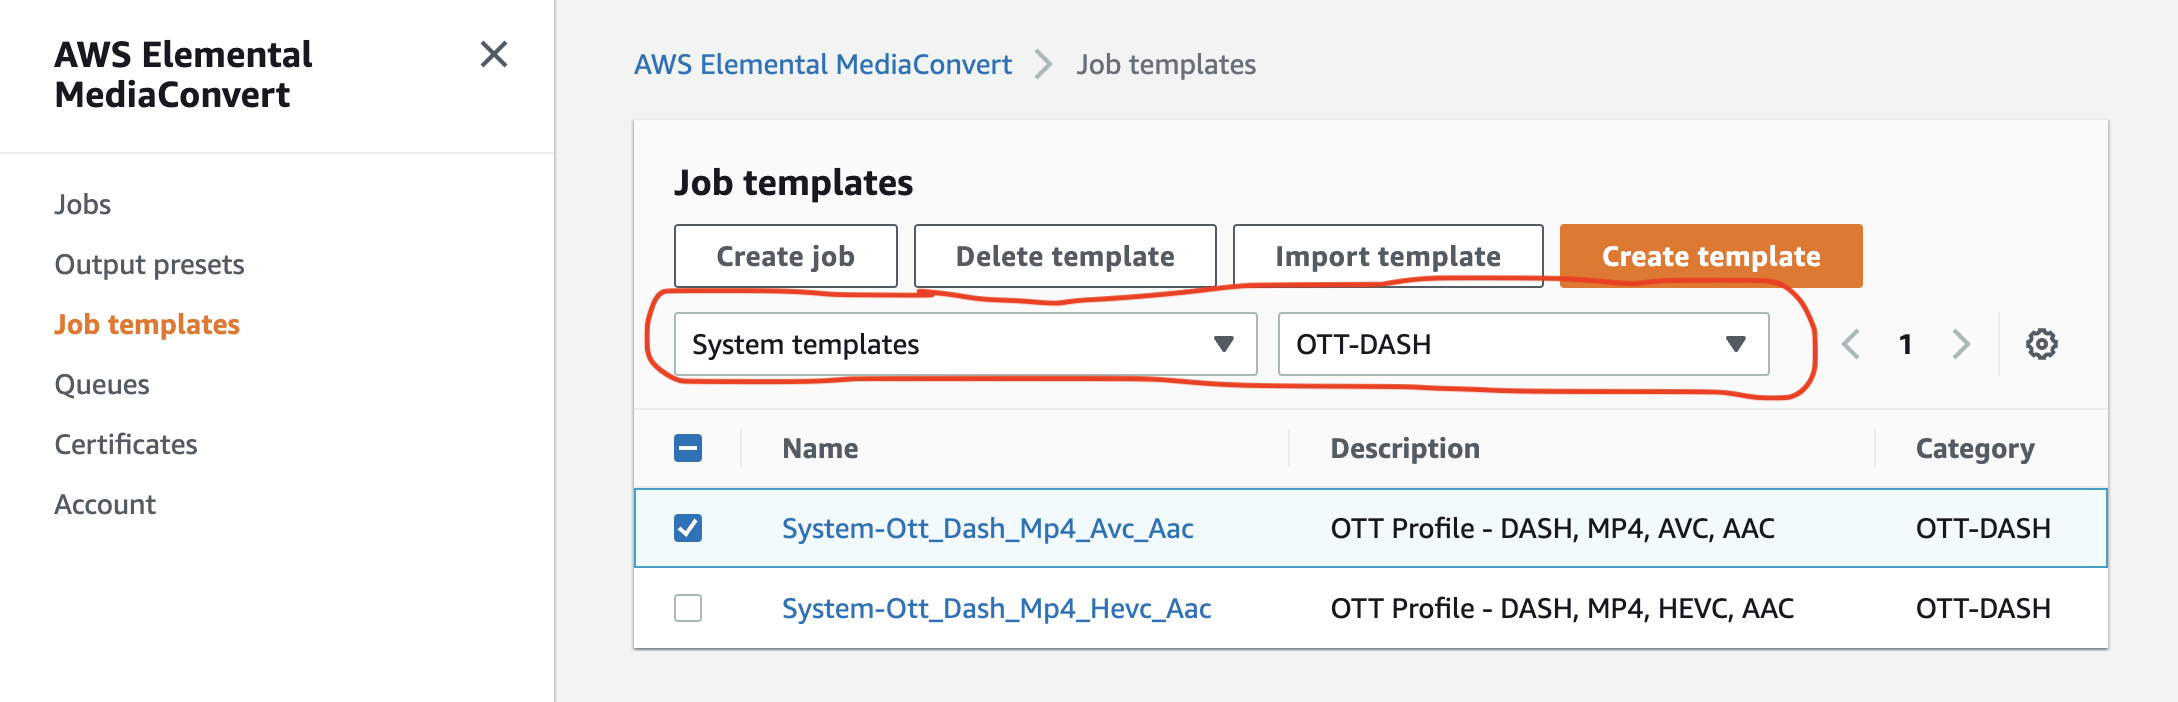Open Queues in the sidebar
Image resolution: width=2178 pixels, height=702 pixels.
(101, 384)
